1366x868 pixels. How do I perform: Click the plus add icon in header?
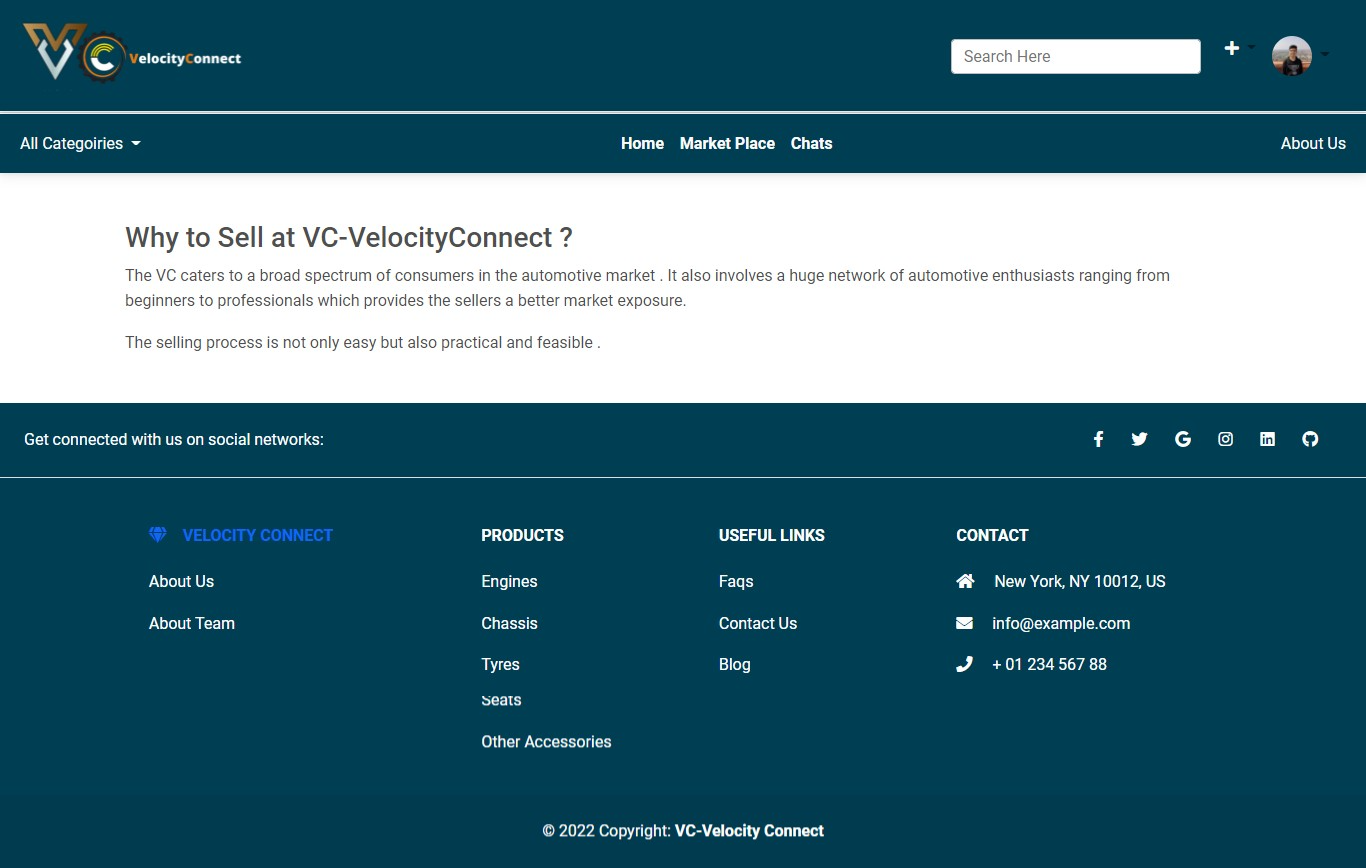click(1232, 48)
